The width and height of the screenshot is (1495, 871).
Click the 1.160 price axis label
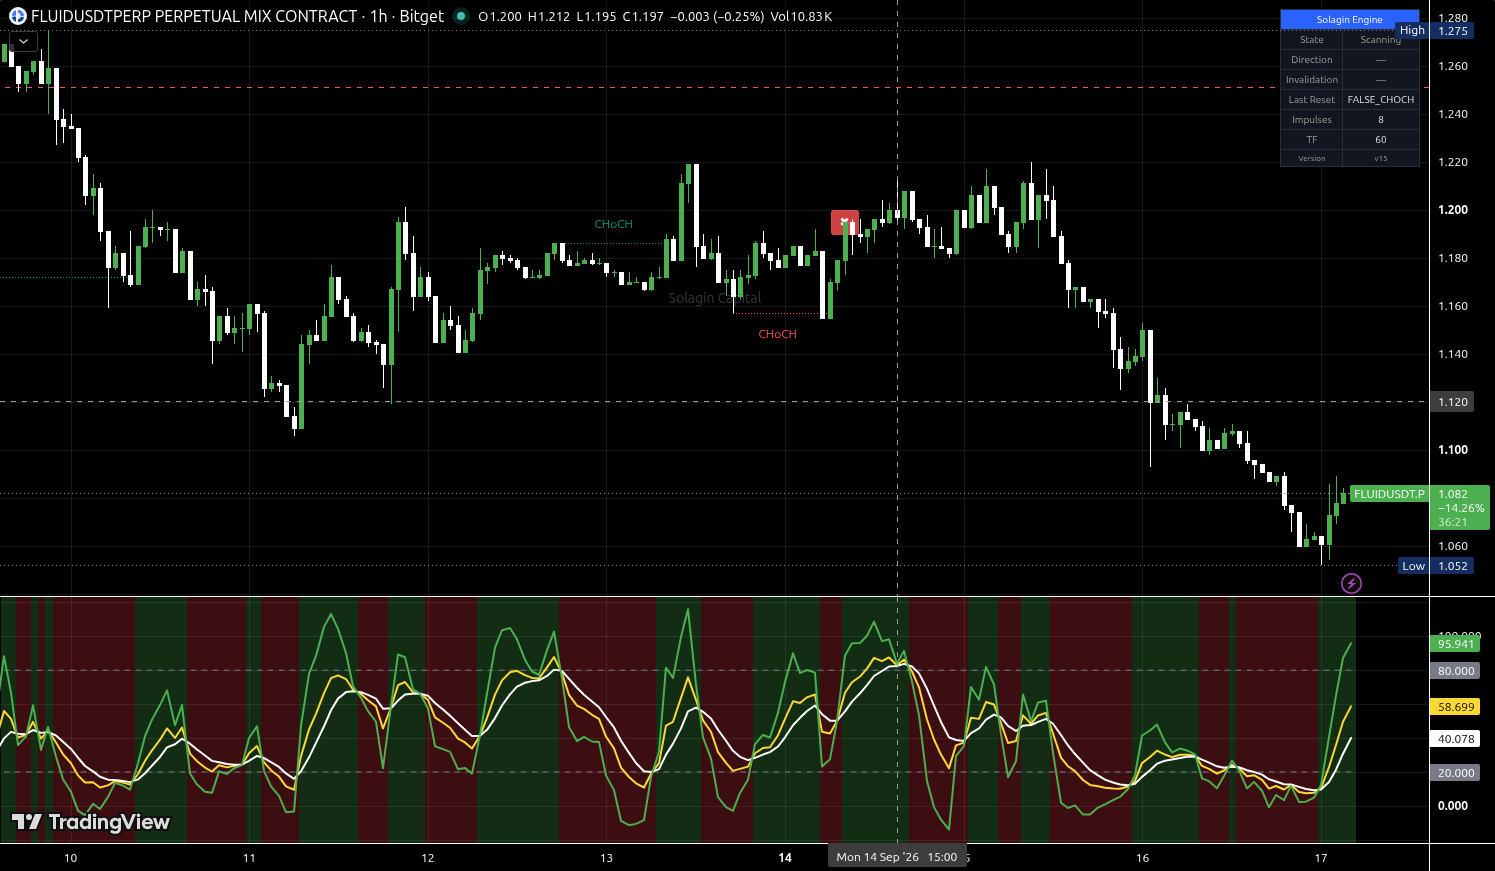[x=1453, y=306]
